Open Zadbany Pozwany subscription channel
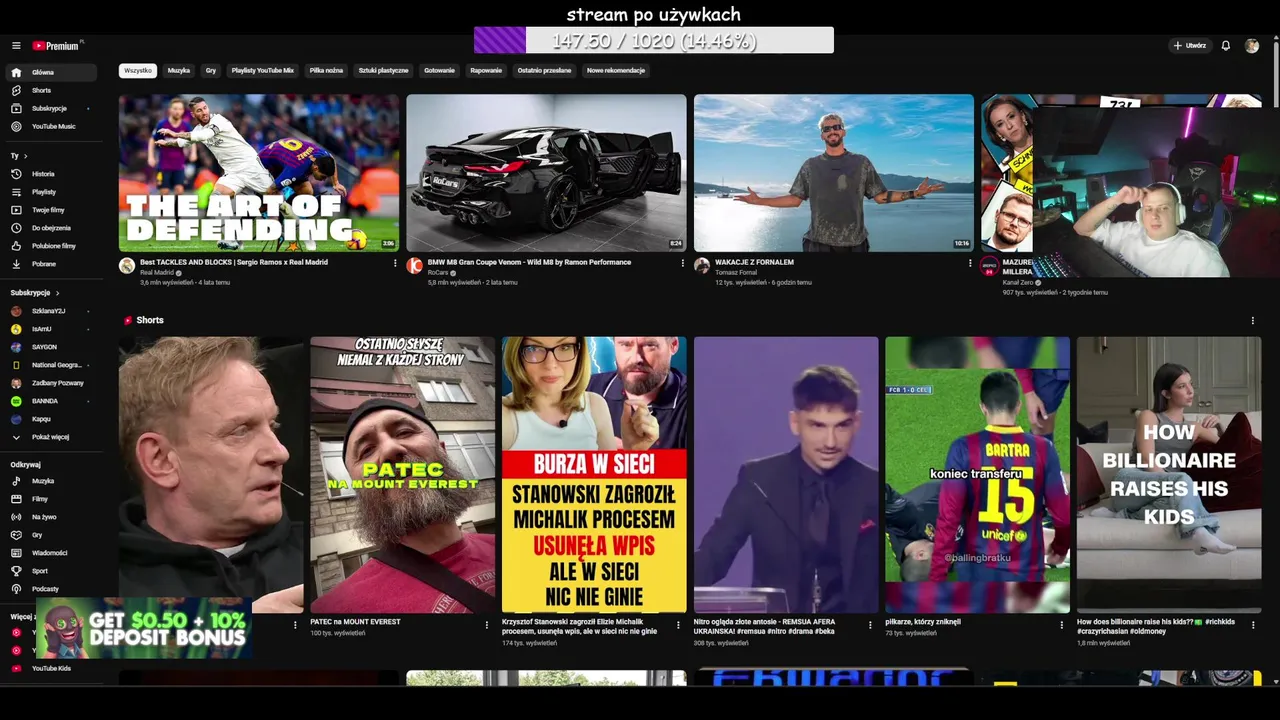Screen dimensions: 1280x720 (x=50, y=383)
